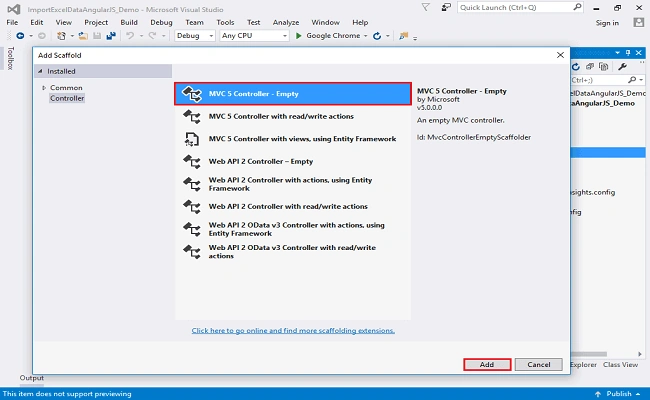
Task: Select Web API 2 Controller with read/write actions
Action: pyautogui.click(x=293, y=206)
